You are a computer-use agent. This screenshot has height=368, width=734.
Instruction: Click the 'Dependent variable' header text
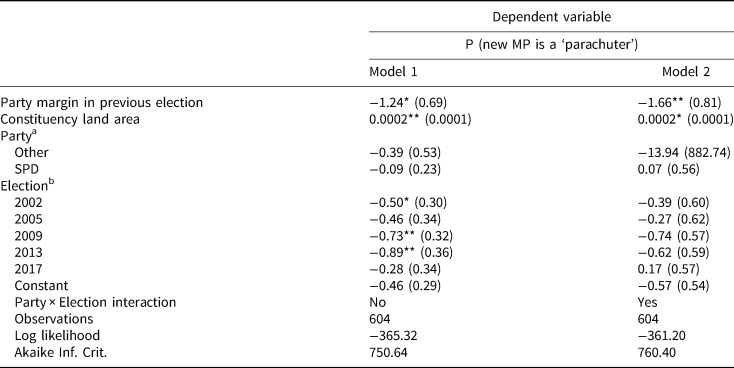551,17
